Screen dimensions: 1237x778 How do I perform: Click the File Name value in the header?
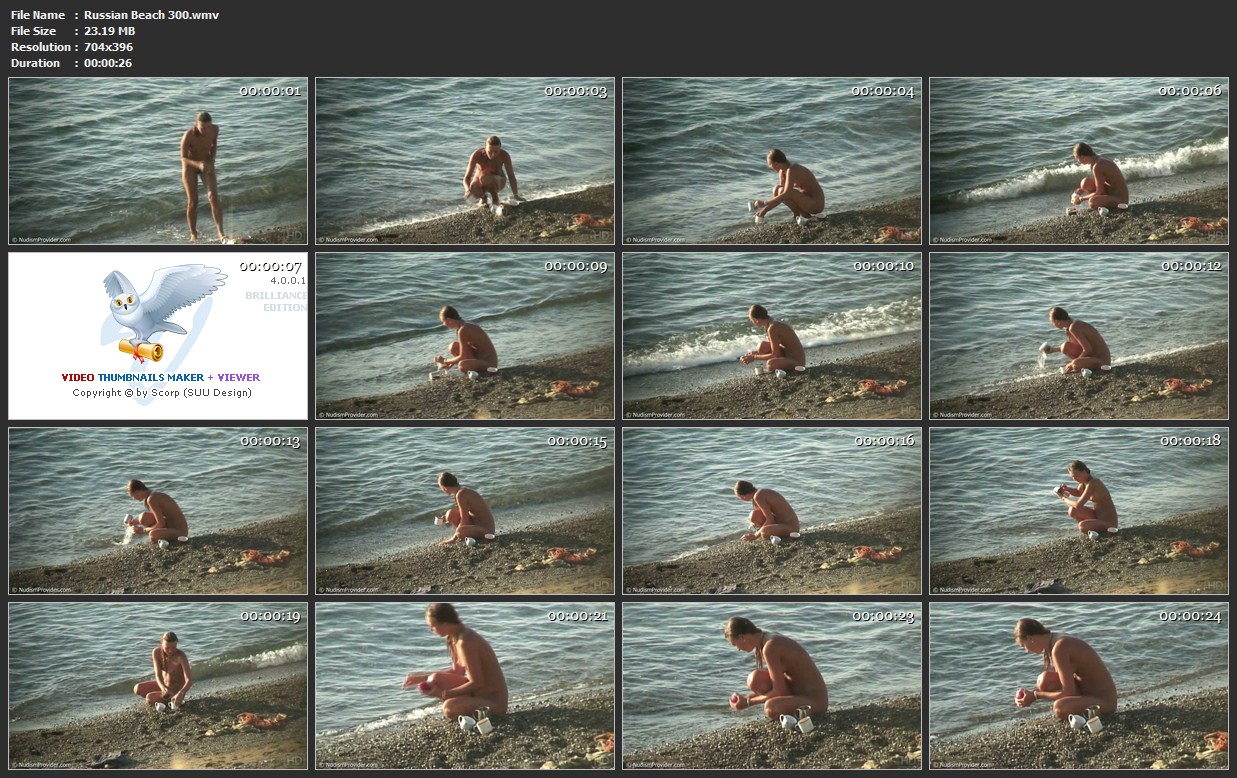[151, 15]
